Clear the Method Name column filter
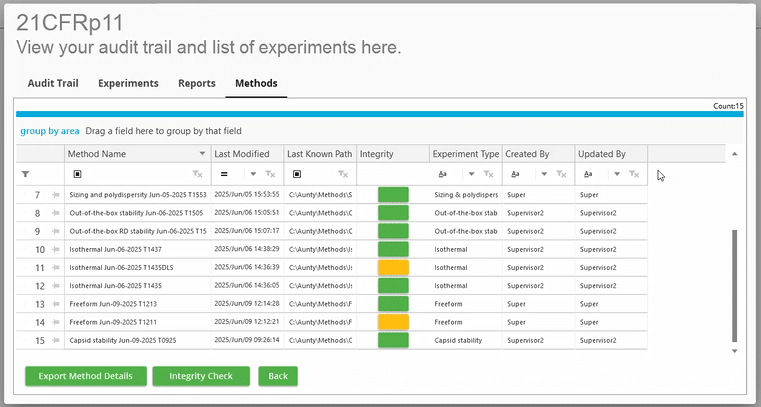 pos(198,174)
